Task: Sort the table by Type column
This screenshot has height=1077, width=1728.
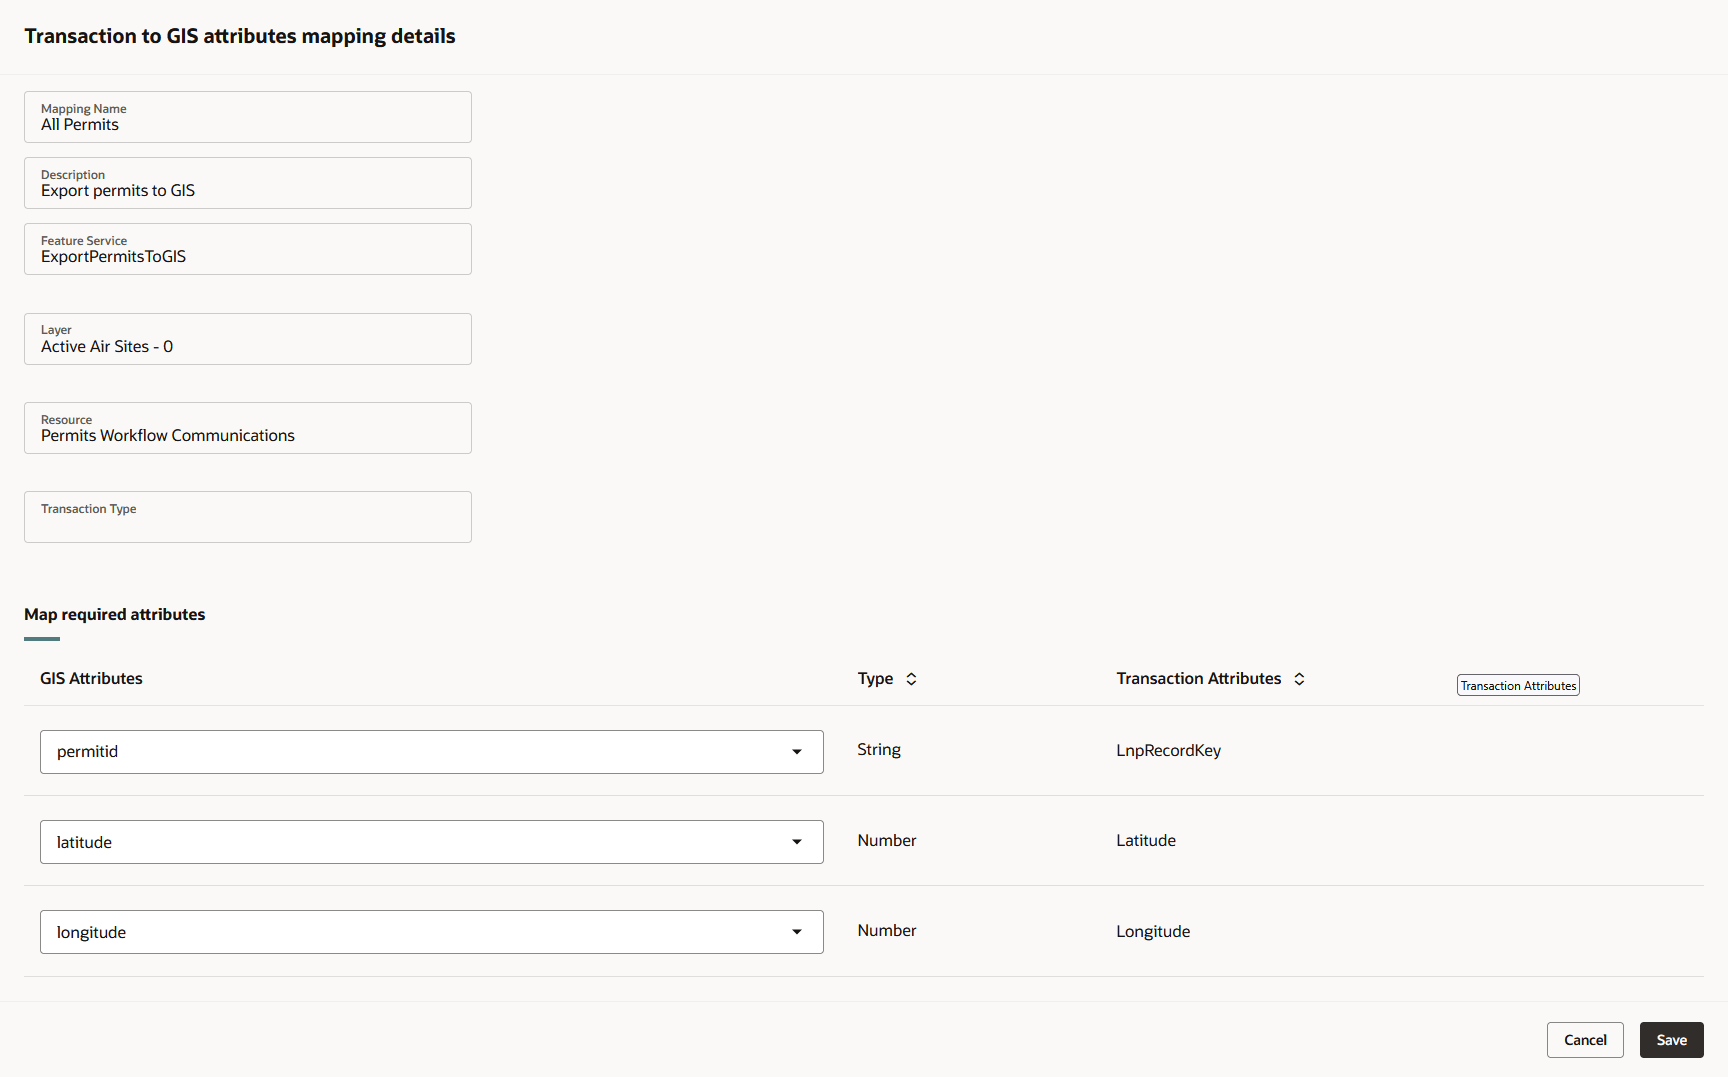Action: [911, 679]
